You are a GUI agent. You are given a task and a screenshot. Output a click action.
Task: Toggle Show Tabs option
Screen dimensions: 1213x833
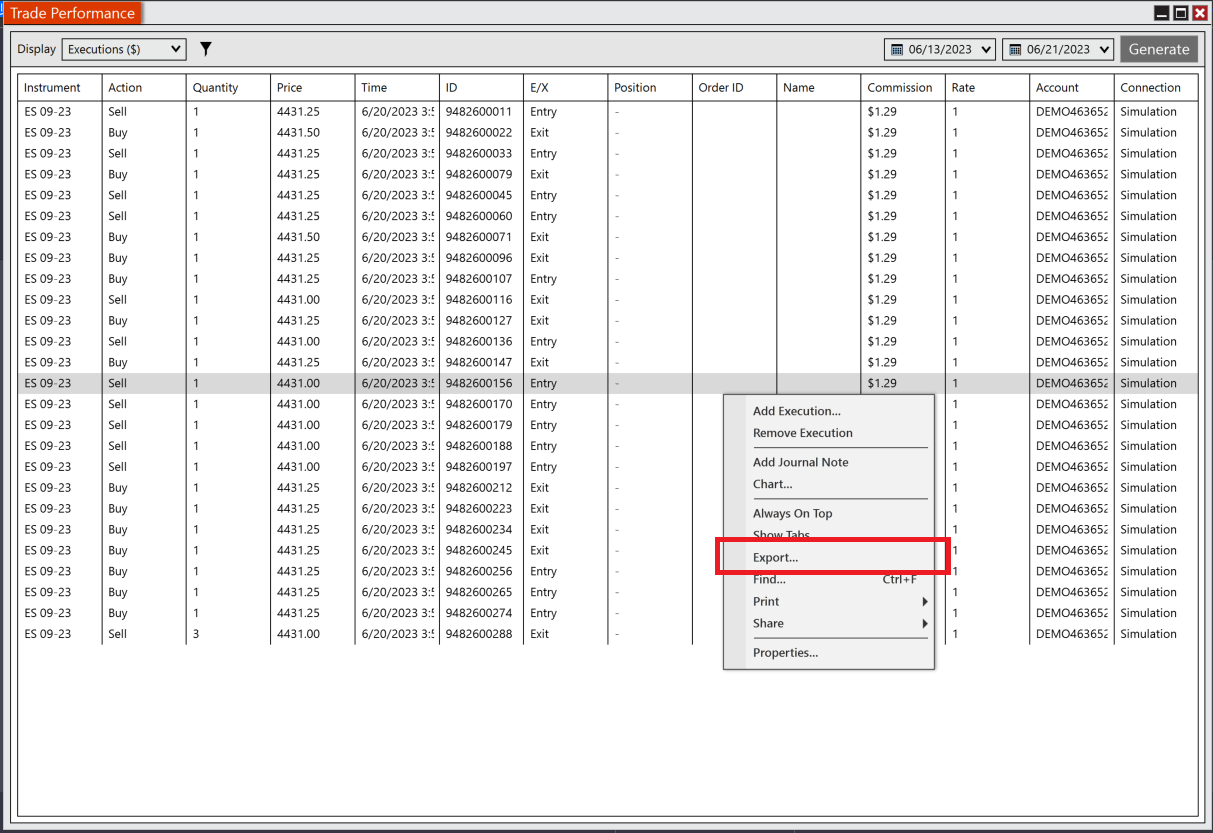coord(781,534)
